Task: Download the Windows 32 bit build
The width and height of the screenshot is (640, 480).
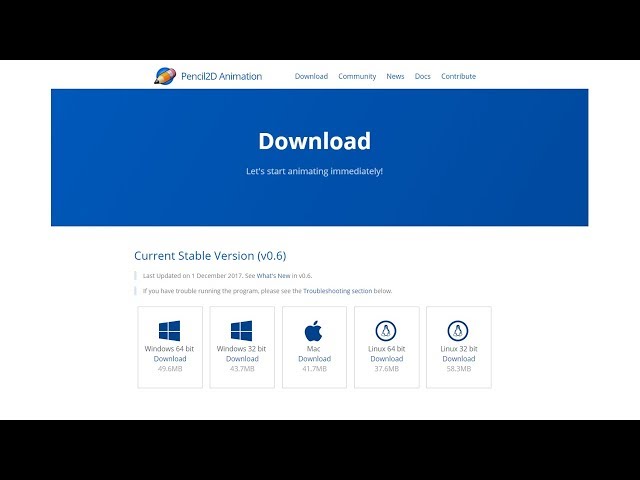Action: tap(242, 359)
